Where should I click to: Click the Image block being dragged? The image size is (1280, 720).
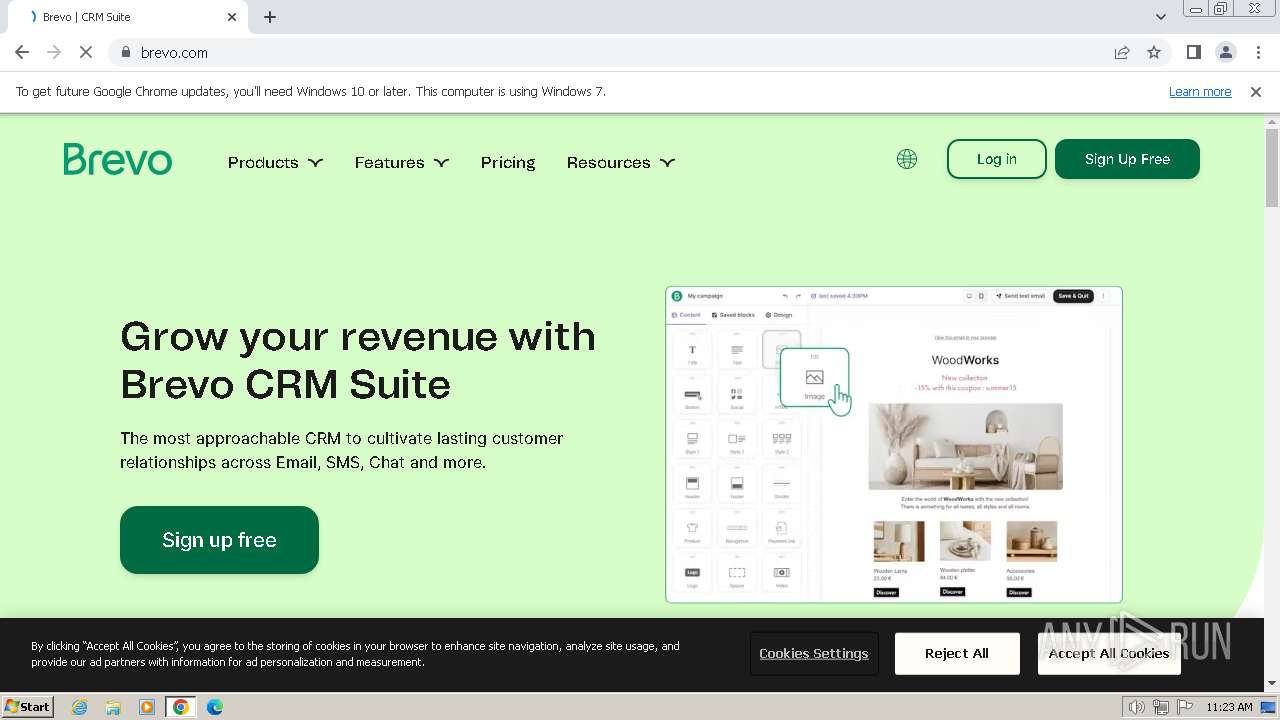814,378
